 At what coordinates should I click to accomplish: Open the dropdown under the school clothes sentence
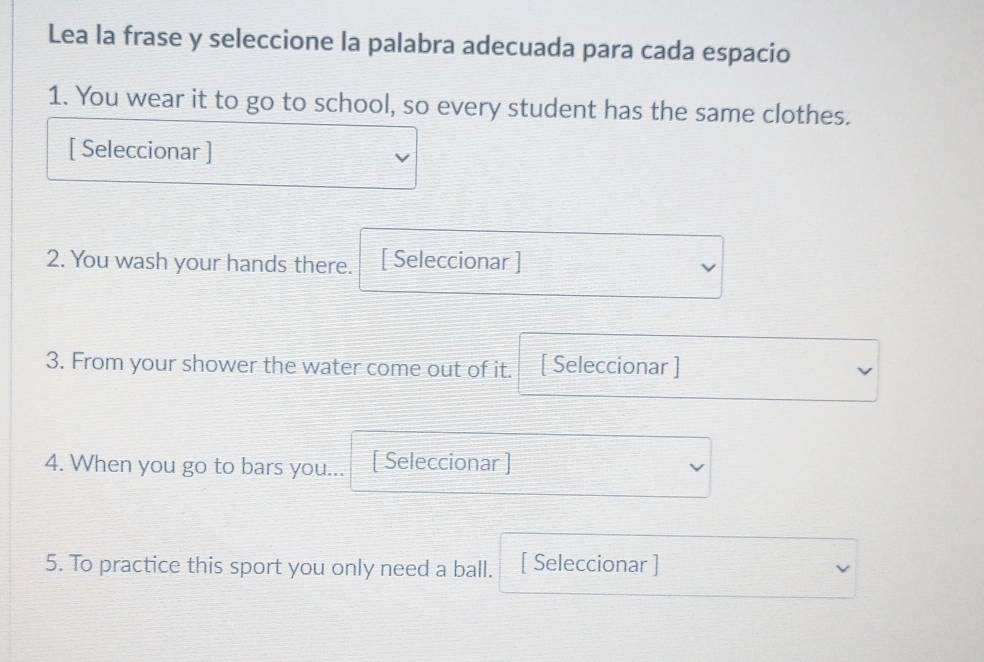(x=232, y=154)
